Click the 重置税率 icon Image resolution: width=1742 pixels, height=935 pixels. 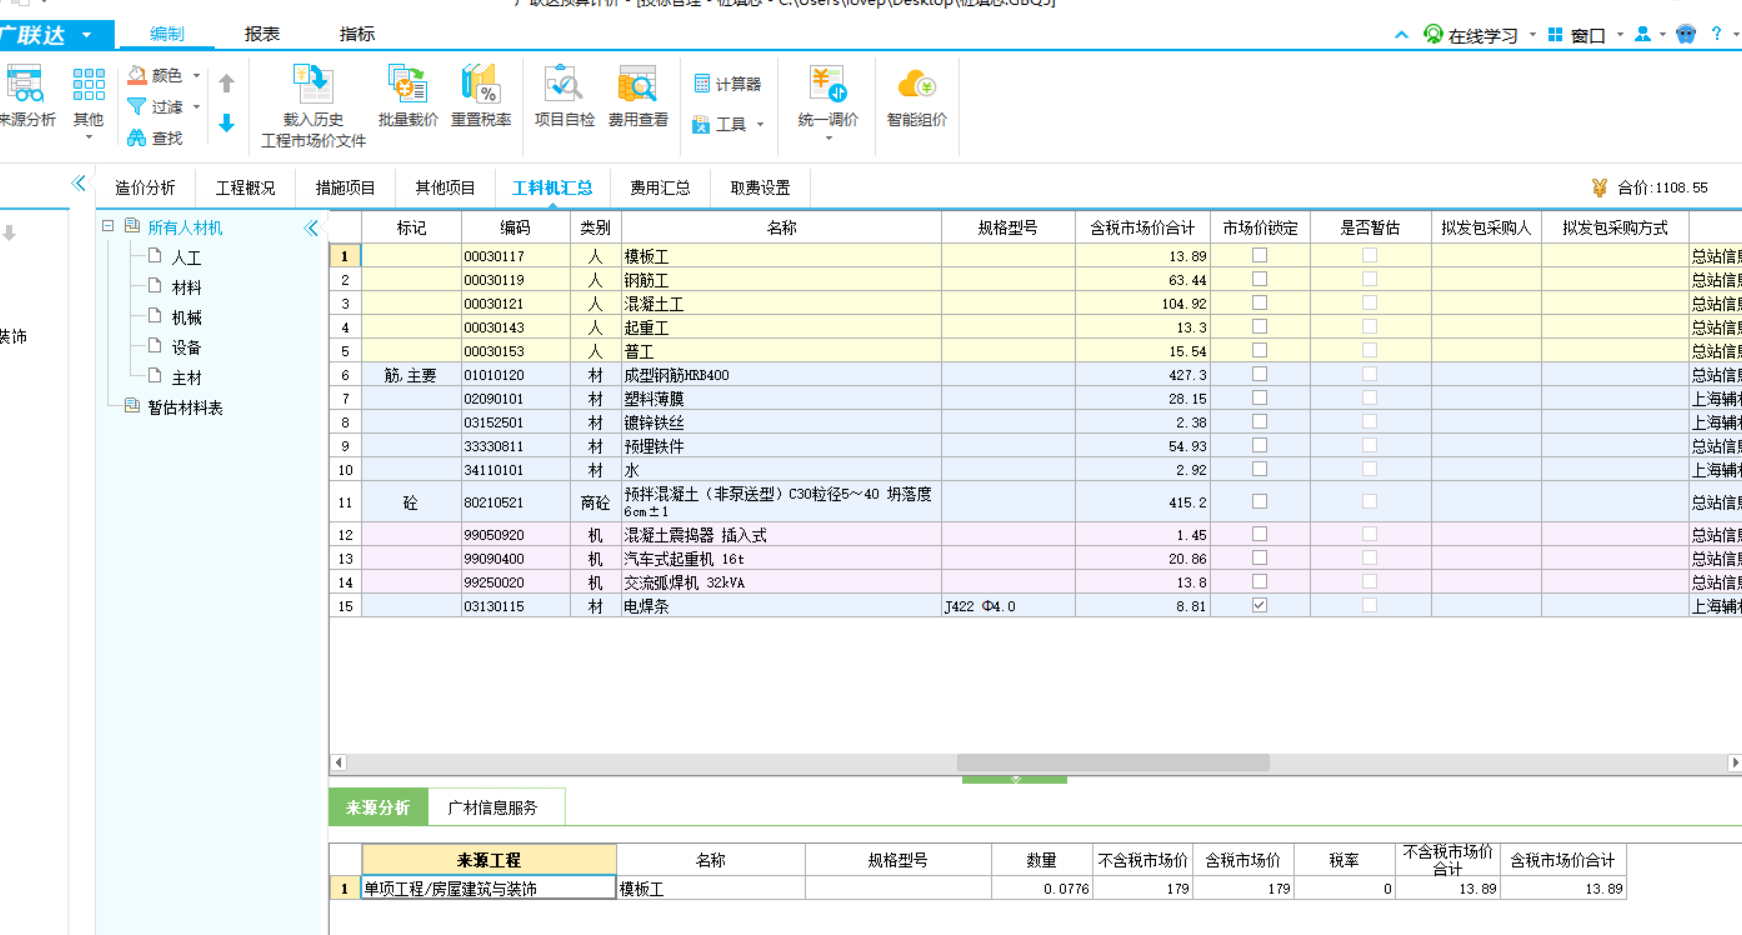481,85
